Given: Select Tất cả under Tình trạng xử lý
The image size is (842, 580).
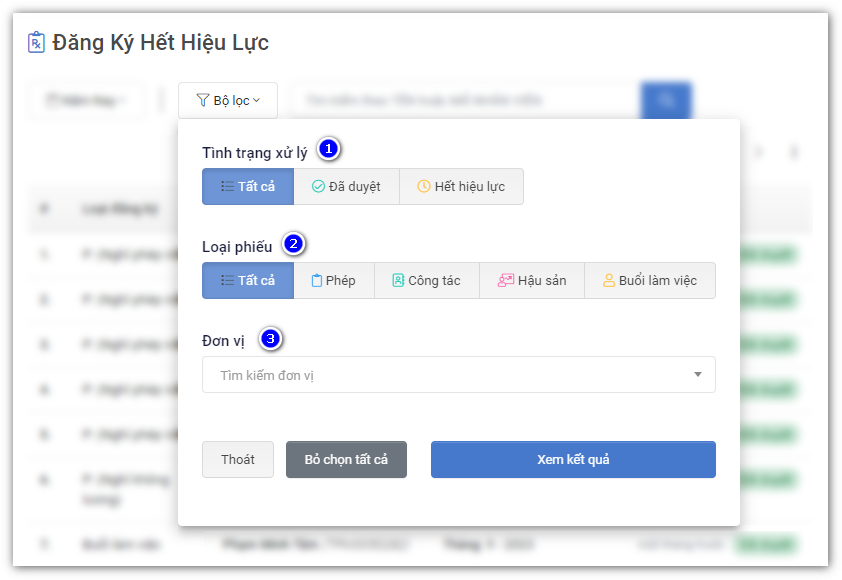Looking at the screenshot, I should pyautogui.click(x=248, y=186).
